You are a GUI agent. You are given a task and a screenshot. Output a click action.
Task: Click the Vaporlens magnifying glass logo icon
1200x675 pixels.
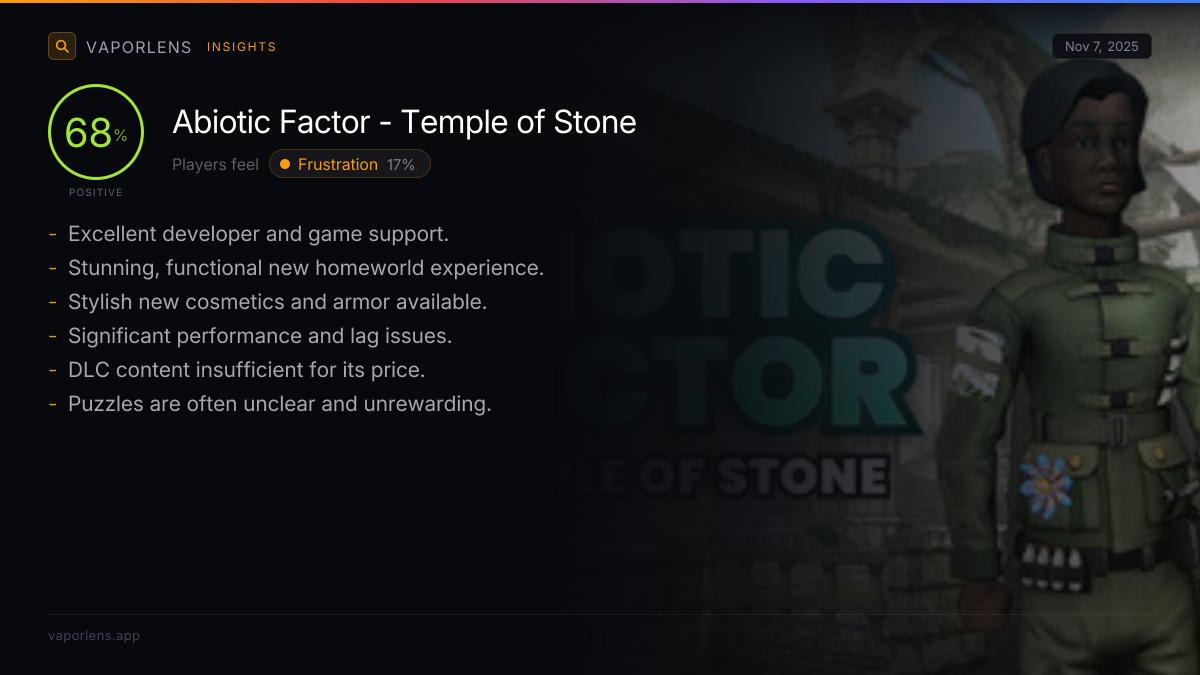62,46
